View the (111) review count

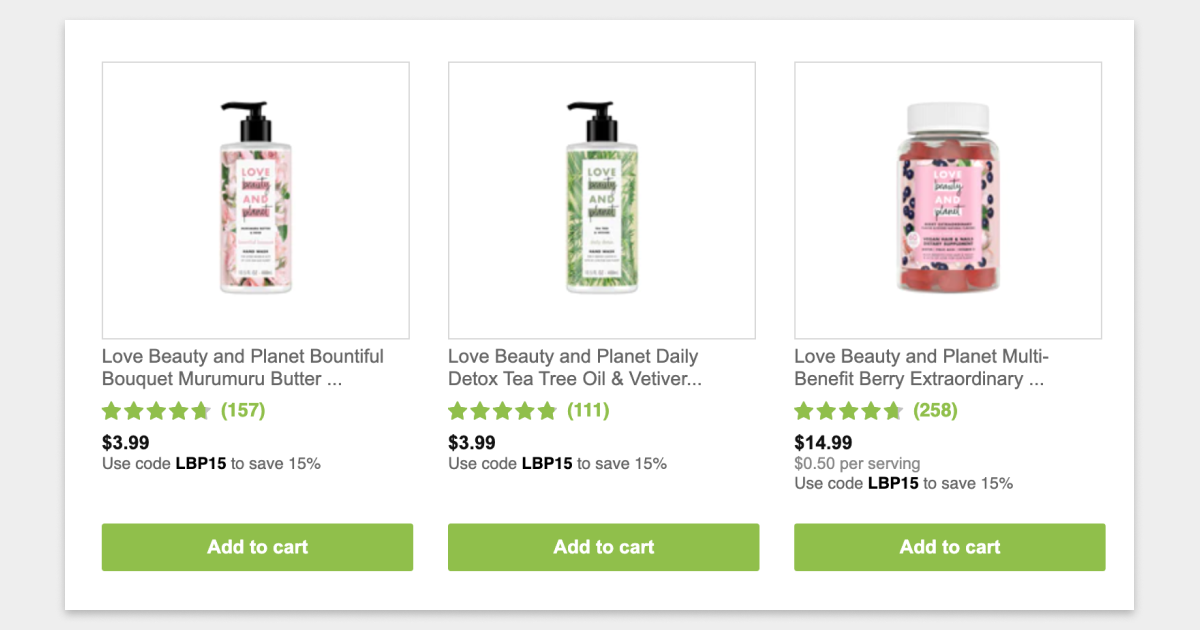588,410
